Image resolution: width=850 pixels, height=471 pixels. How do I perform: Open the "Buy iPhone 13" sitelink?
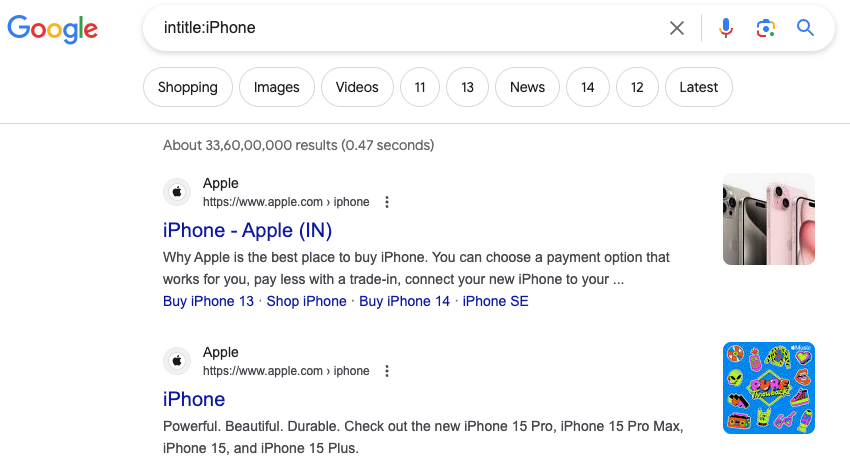tap(209, 301)
